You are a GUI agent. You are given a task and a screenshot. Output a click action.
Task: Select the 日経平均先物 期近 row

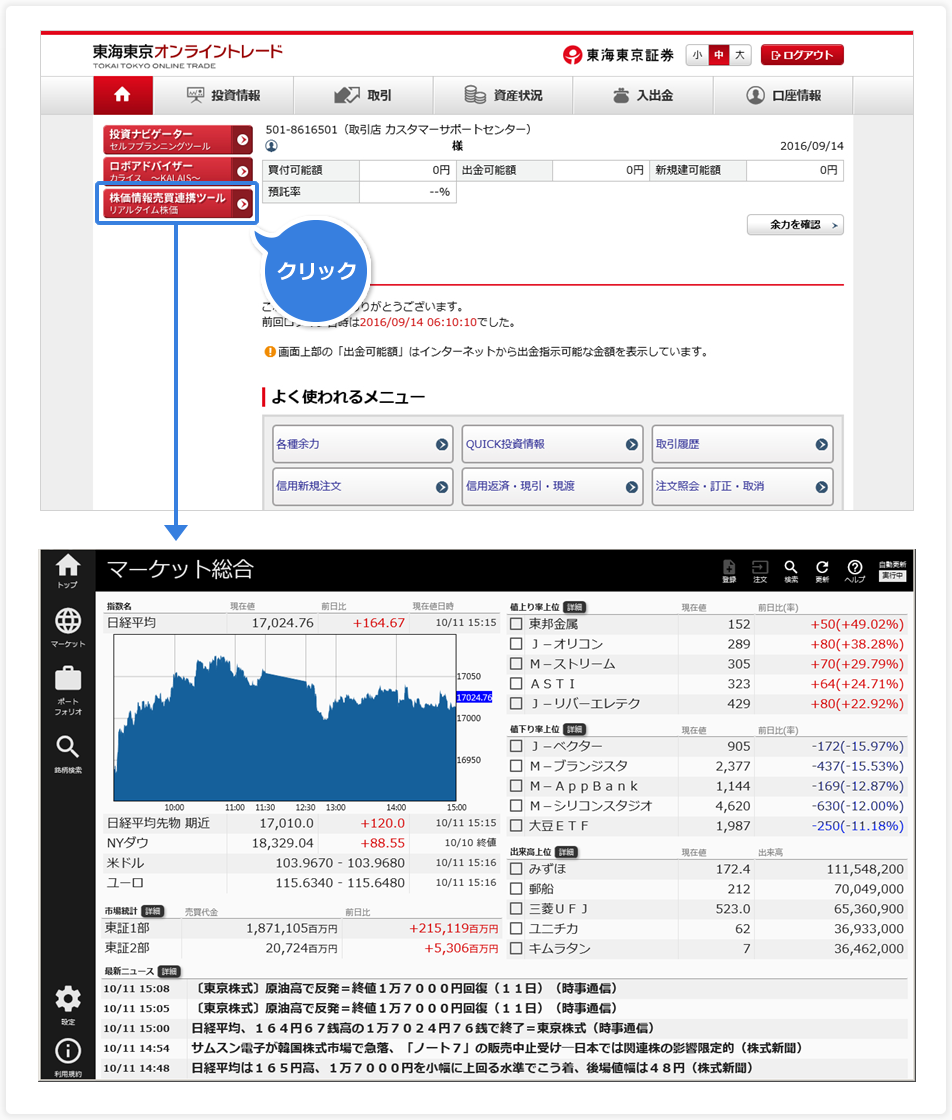point(301,824)
